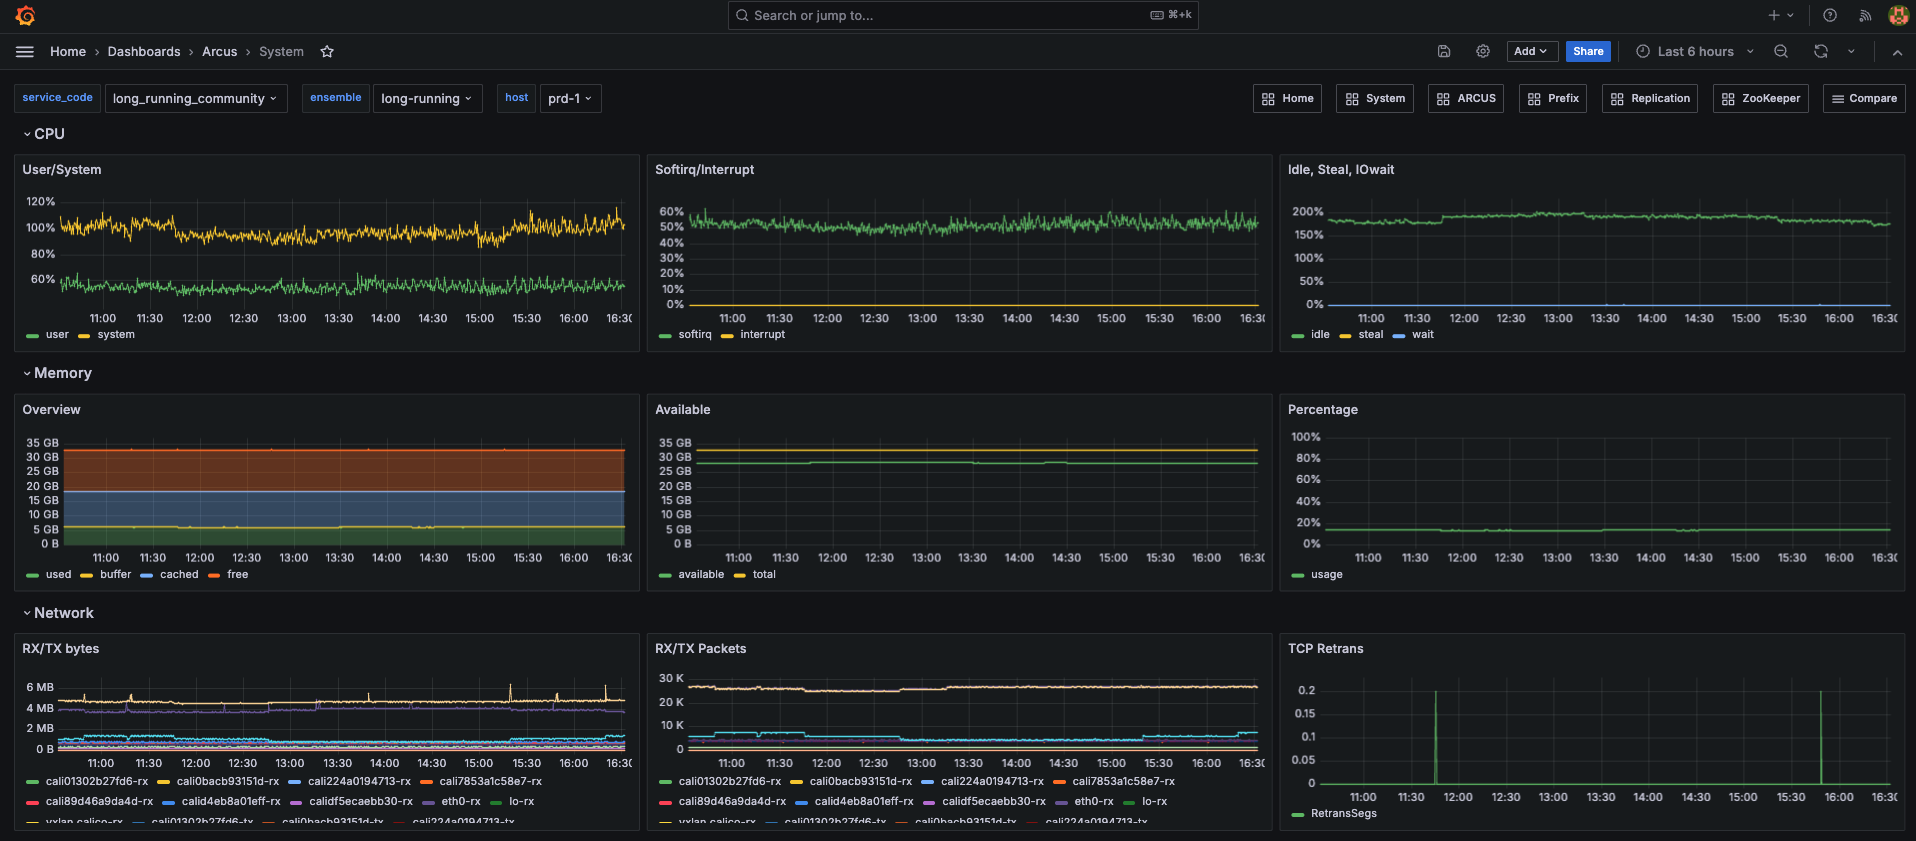The height and width of the screenshot is (841, 1916).
Task: Click the blue Share button
Action: 1587,52
